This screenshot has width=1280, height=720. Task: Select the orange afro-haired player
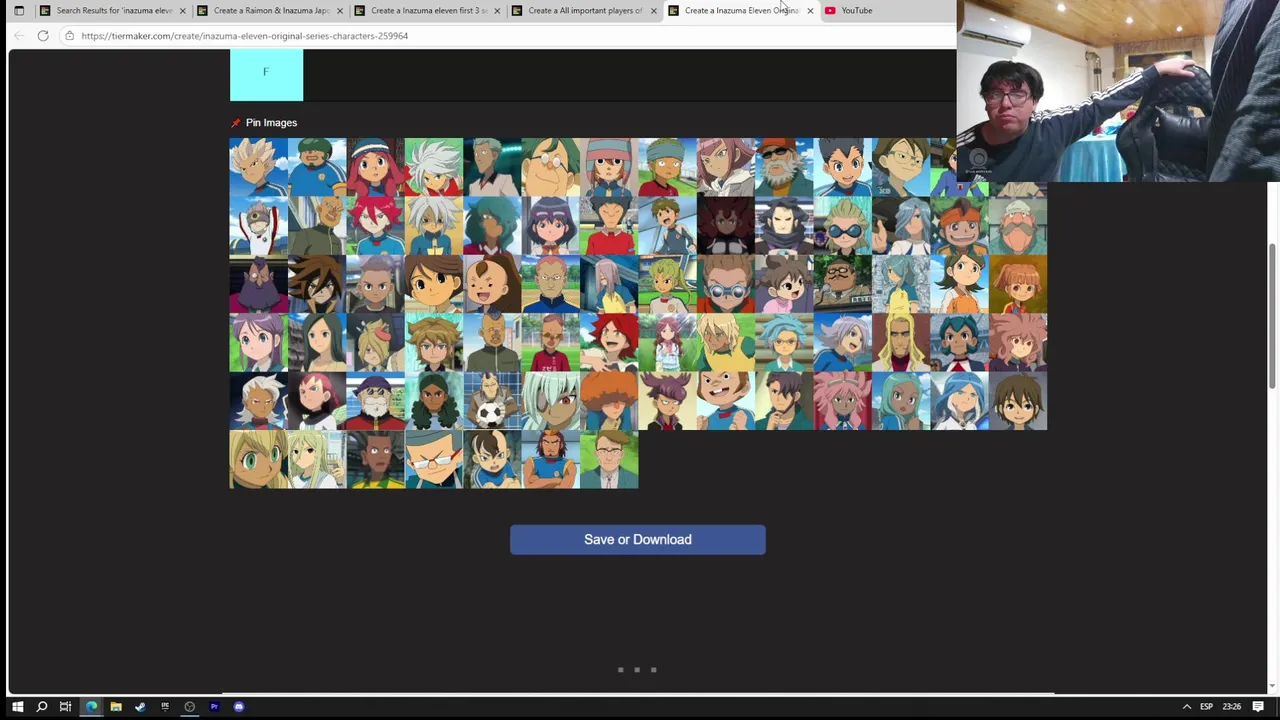tap(609, 401)
